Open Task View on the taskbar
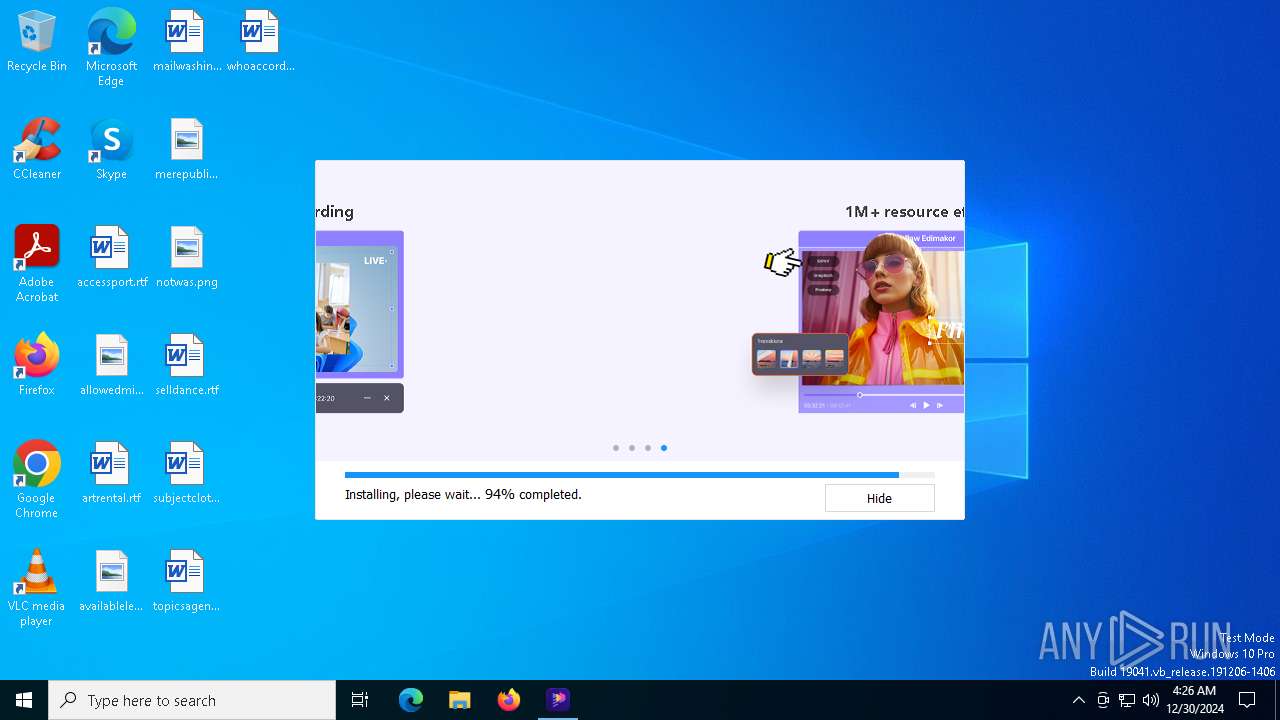Image resolution: width=1280 pixels, height=720 pixels. [360, 700]
